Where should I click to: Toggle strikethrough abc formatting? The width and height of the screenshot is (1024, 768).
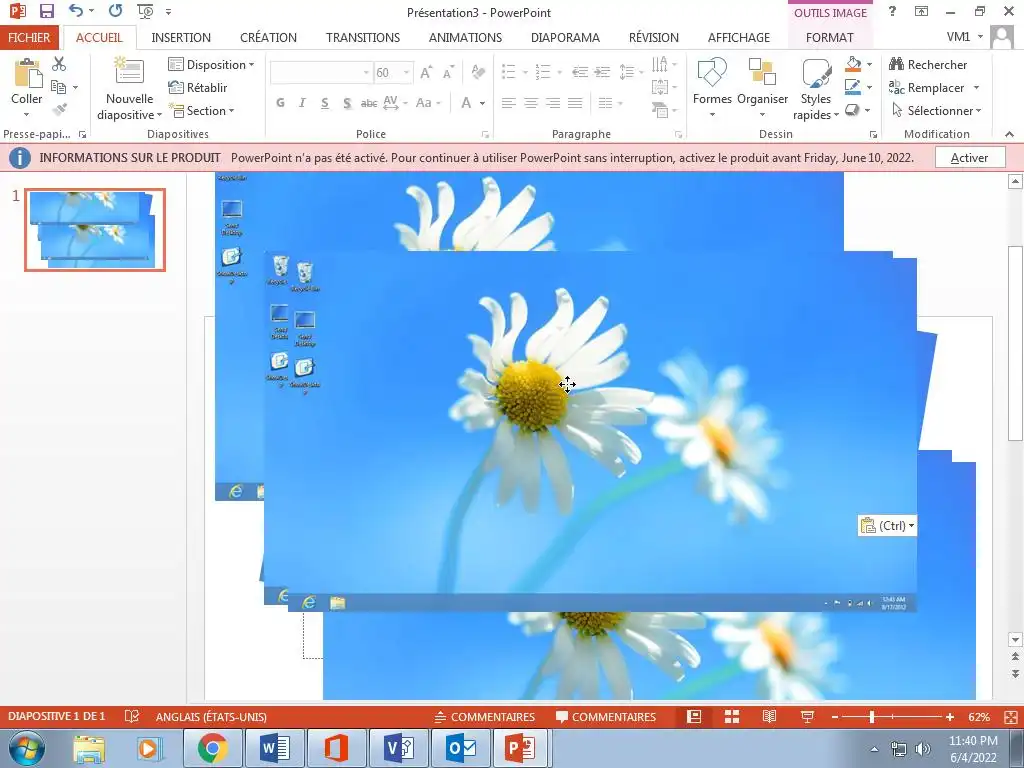(x=369, y=103)
